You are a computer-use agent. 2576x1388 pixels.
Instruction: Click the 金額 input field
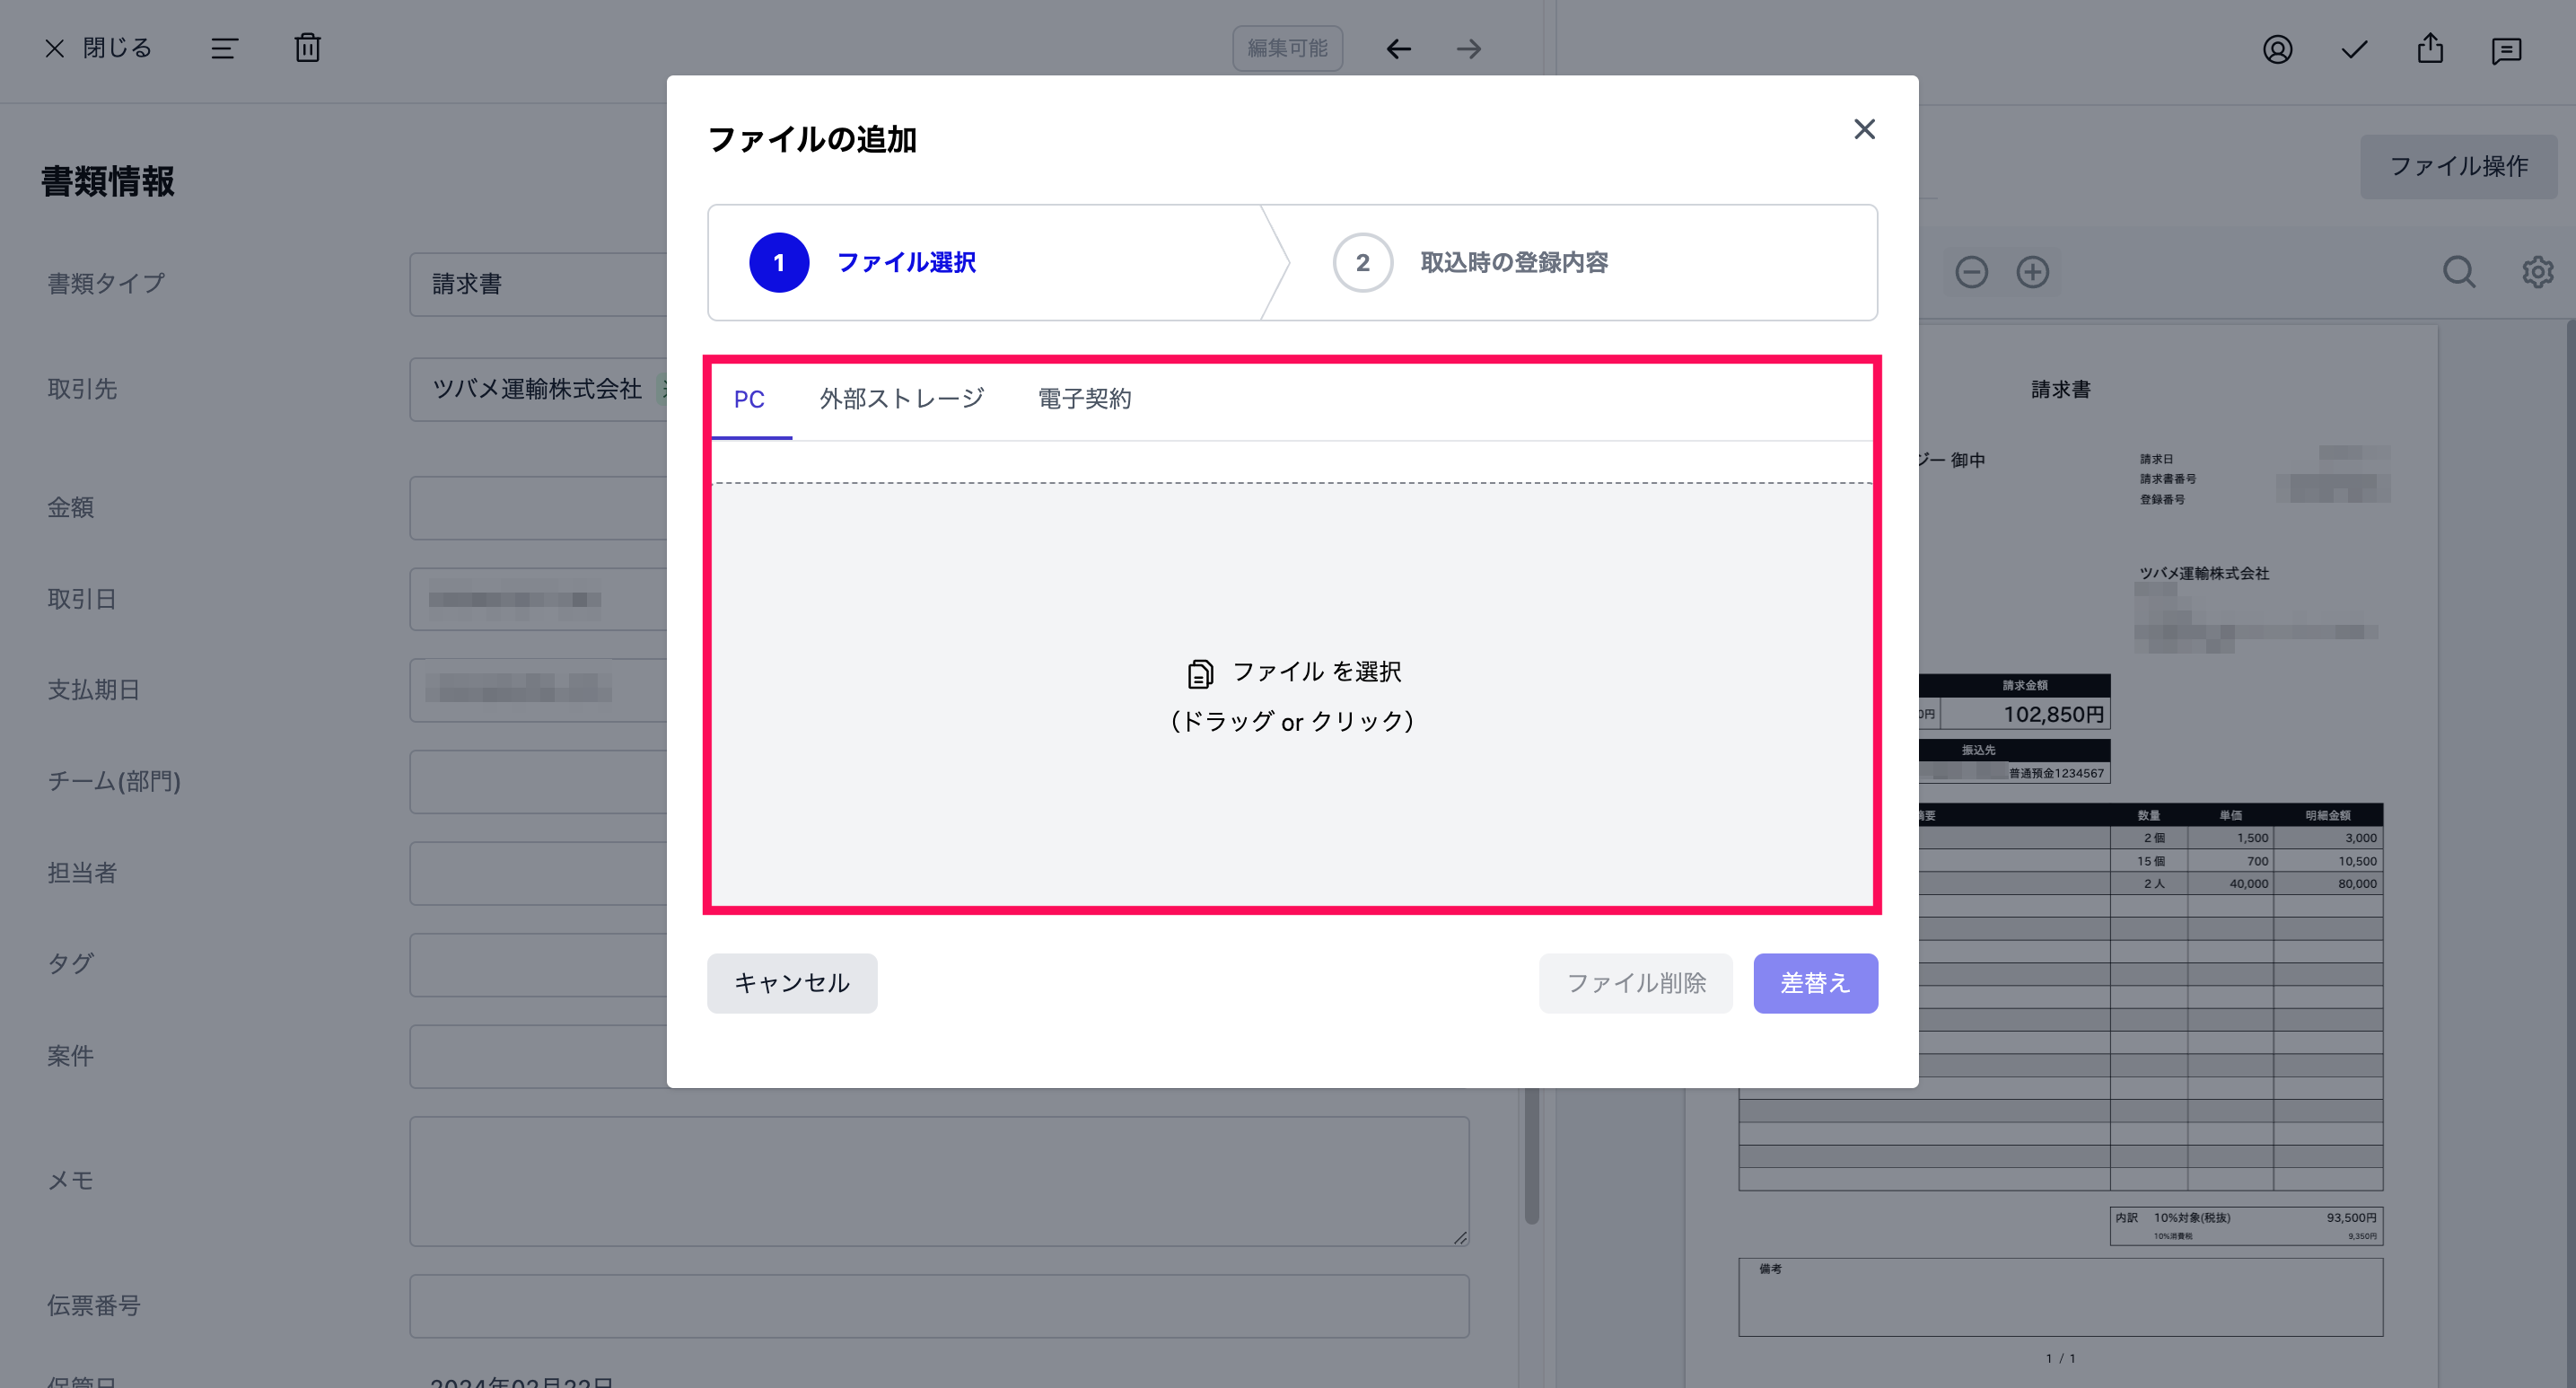(x=538, y=507)
